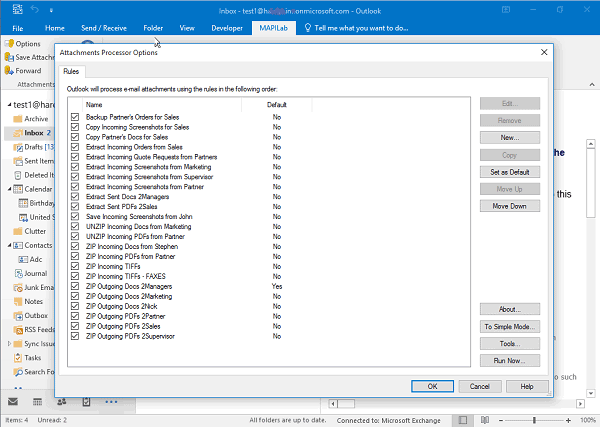Click the Normal view icon in status bar
The height and width of the screenshot is (427, 600).
(463, 420)
